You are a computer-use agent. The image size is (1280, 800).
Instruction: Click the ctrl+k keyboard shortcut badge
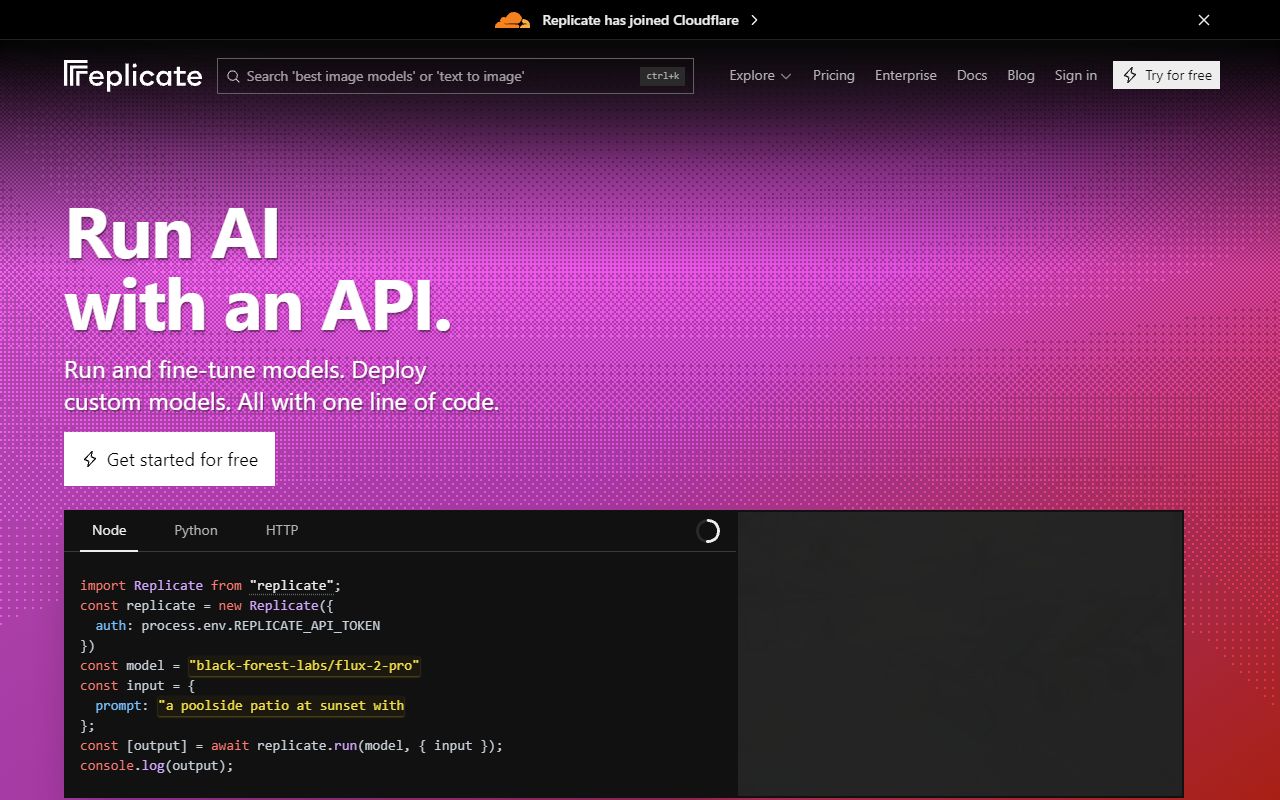pyautogui.click(x=662, y=75)
